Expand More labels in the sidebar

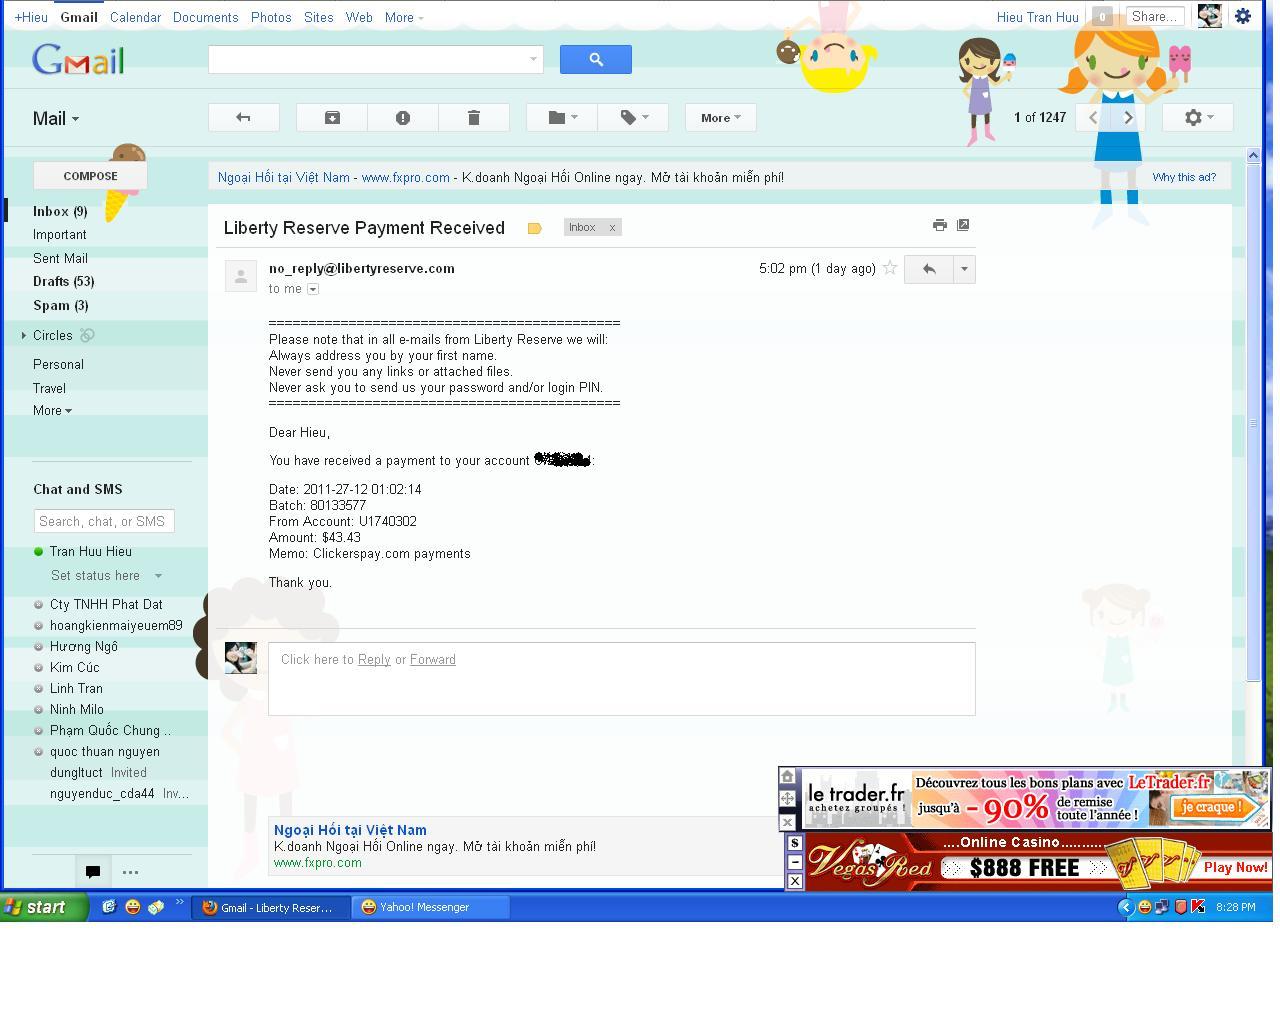coord(52,410)
